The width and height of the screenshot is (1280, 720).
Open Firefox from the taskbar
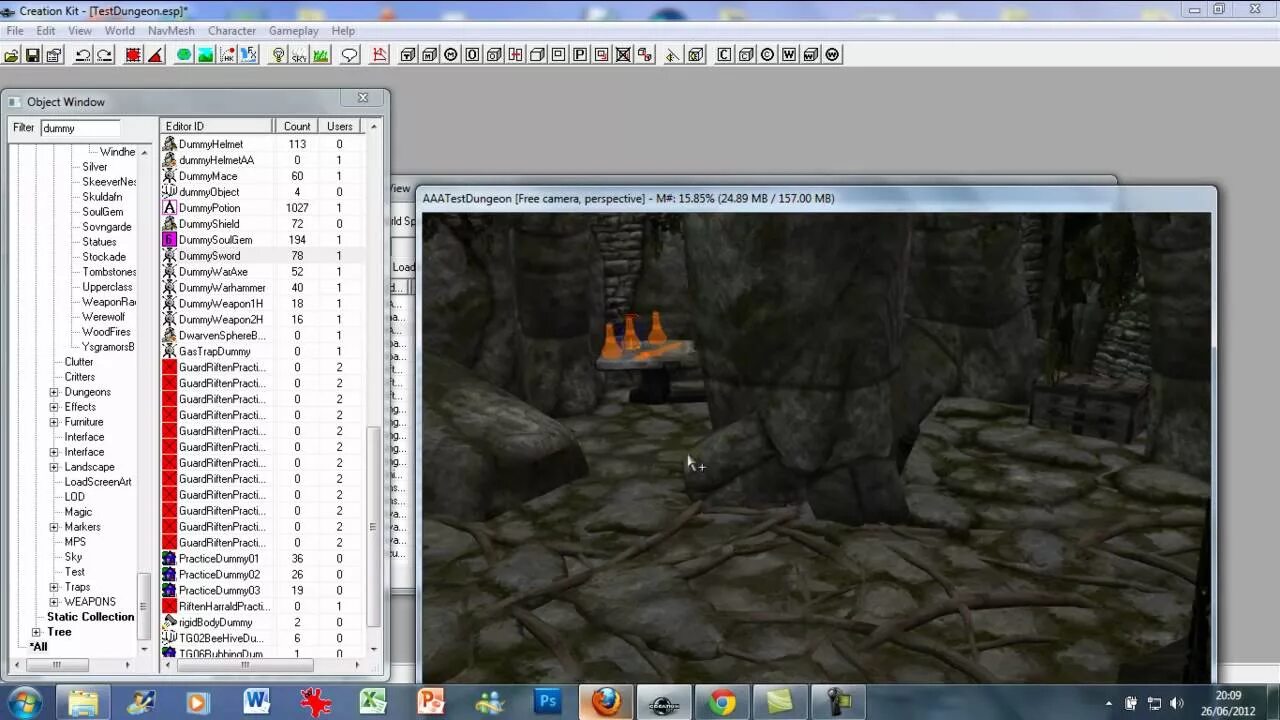(605, 702)
